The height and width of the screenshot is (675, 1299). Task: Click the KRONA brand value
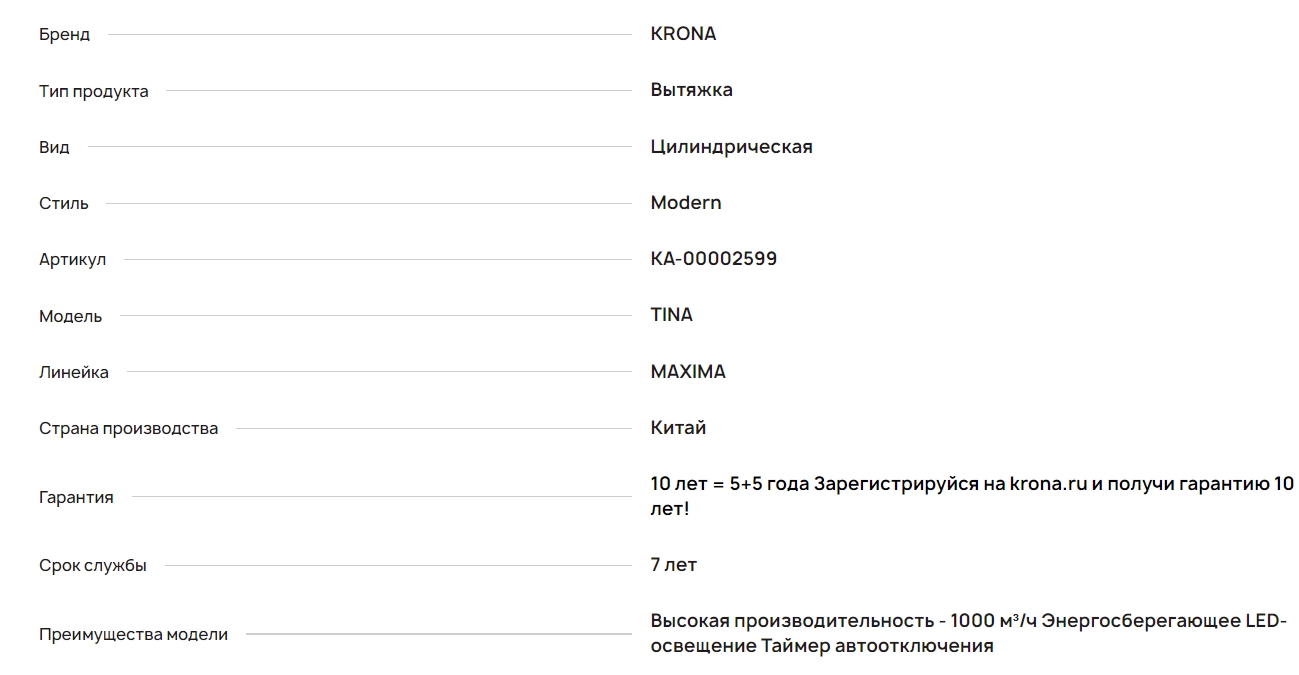[x=683, y=34]
